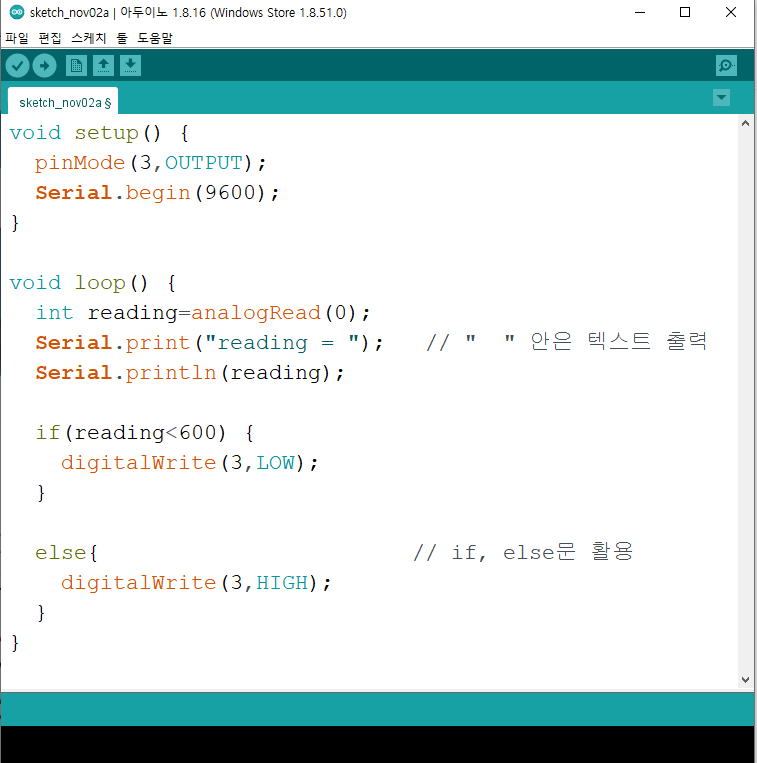Open the 스케치 menu
Image resolution: width=757 pixels, height=763 pixels.
point(88,38)
